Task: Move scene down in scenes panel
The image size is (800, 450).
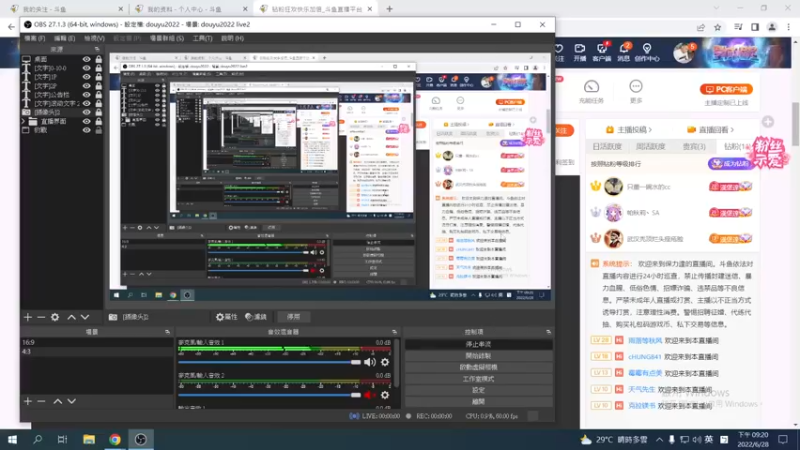Action: (x=71, y=401)
